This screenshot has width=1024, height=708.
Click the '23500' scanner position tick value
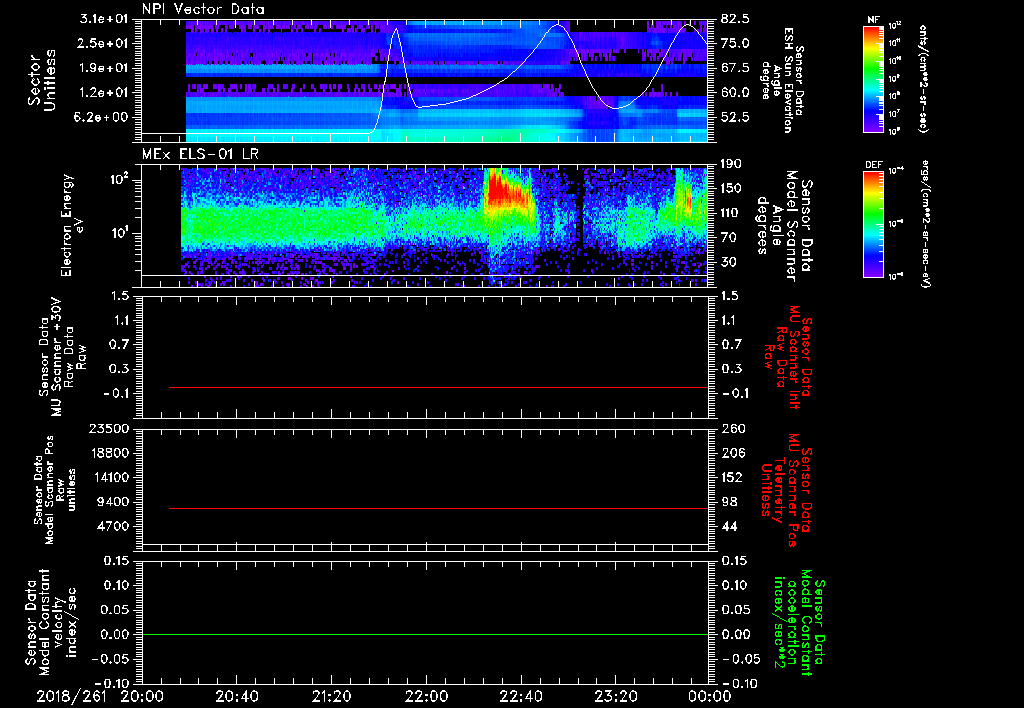[107, 428]
